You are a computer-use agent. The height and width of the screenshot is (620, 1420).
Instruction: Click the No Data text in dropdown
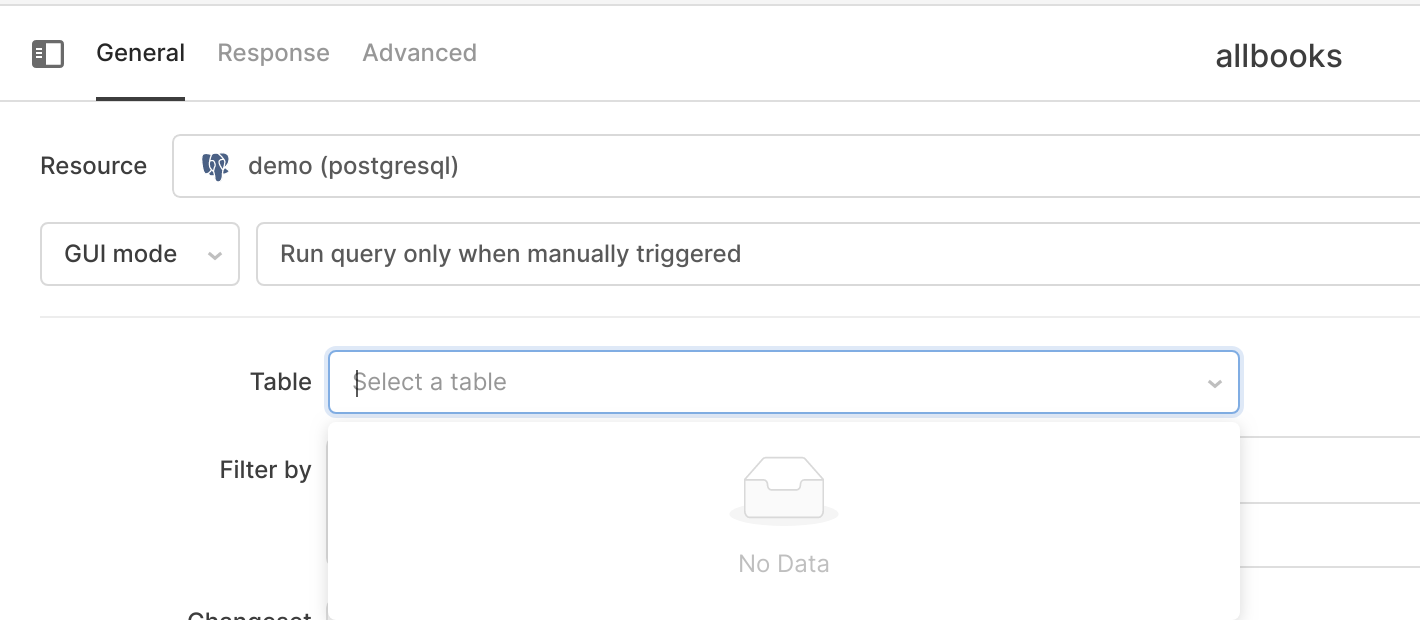pos(784,564)
